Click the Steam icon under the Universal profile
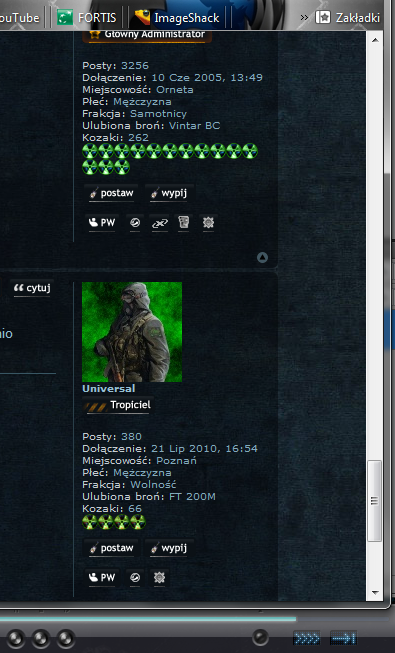Screen dimensions: 395x653 pos(135,578)
